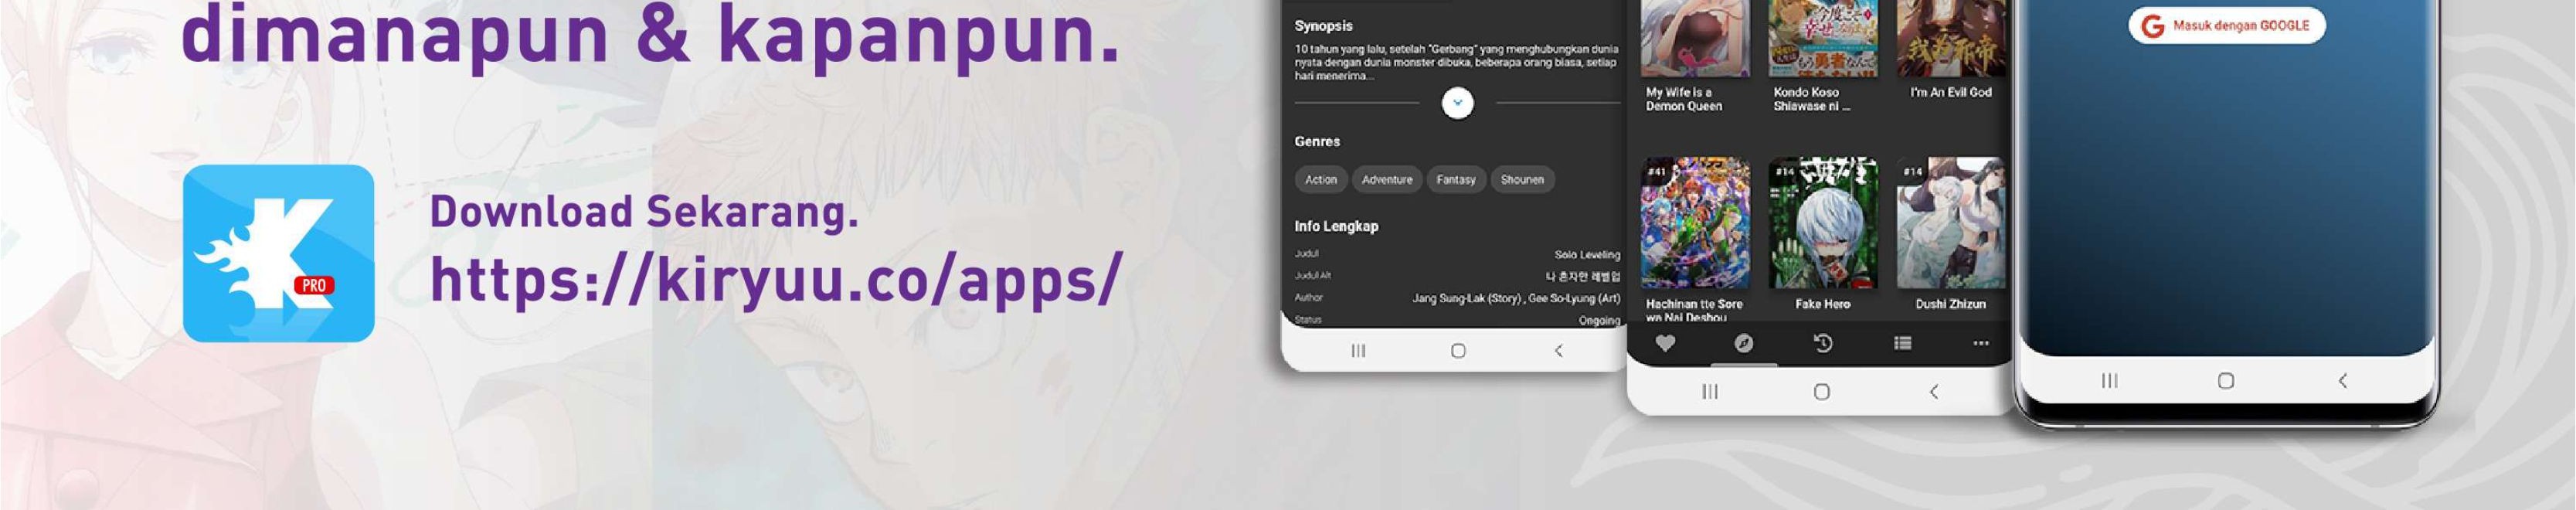This screenshot has width=2576, height=510.
Task: Select the Action genre tag
Action: pyautogui.click(x=1320, y=180)
